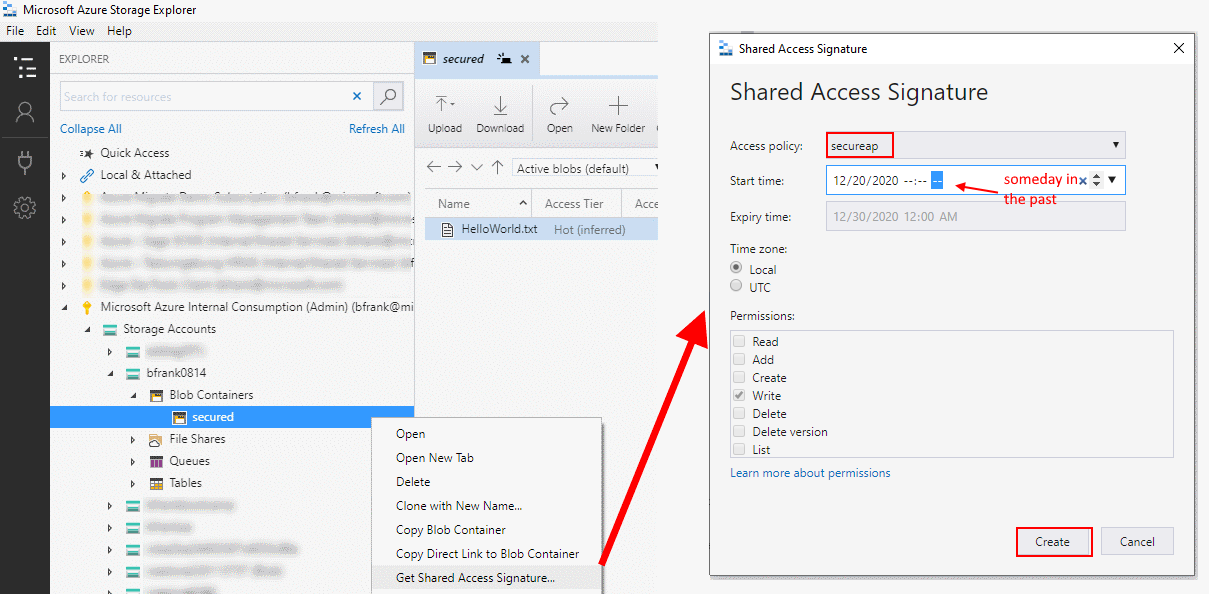This screenshot has height=594, width=1209.
Task: Click the plug-shaped Connect icon in sidebar
Action: pos(25,160)
